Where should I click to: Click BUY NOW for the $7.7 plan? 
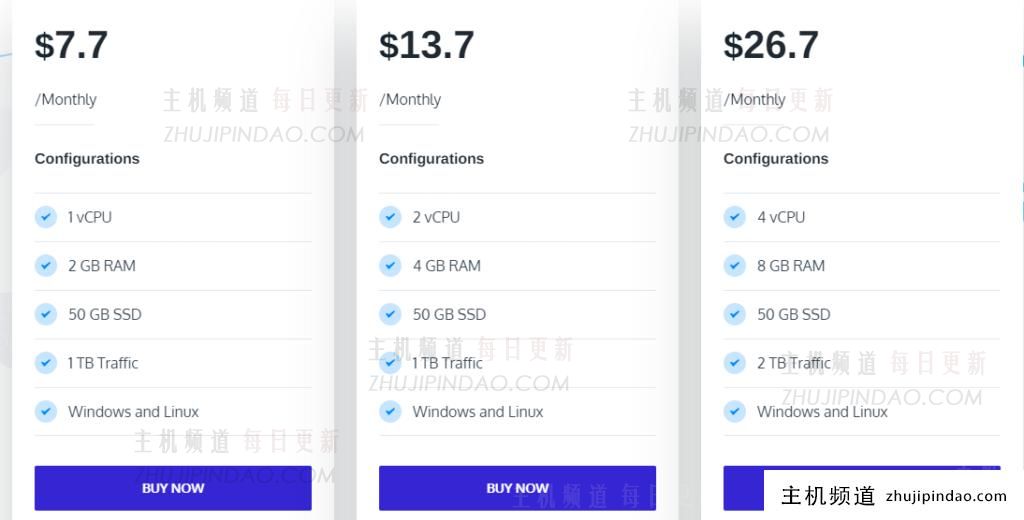(173, 488)
